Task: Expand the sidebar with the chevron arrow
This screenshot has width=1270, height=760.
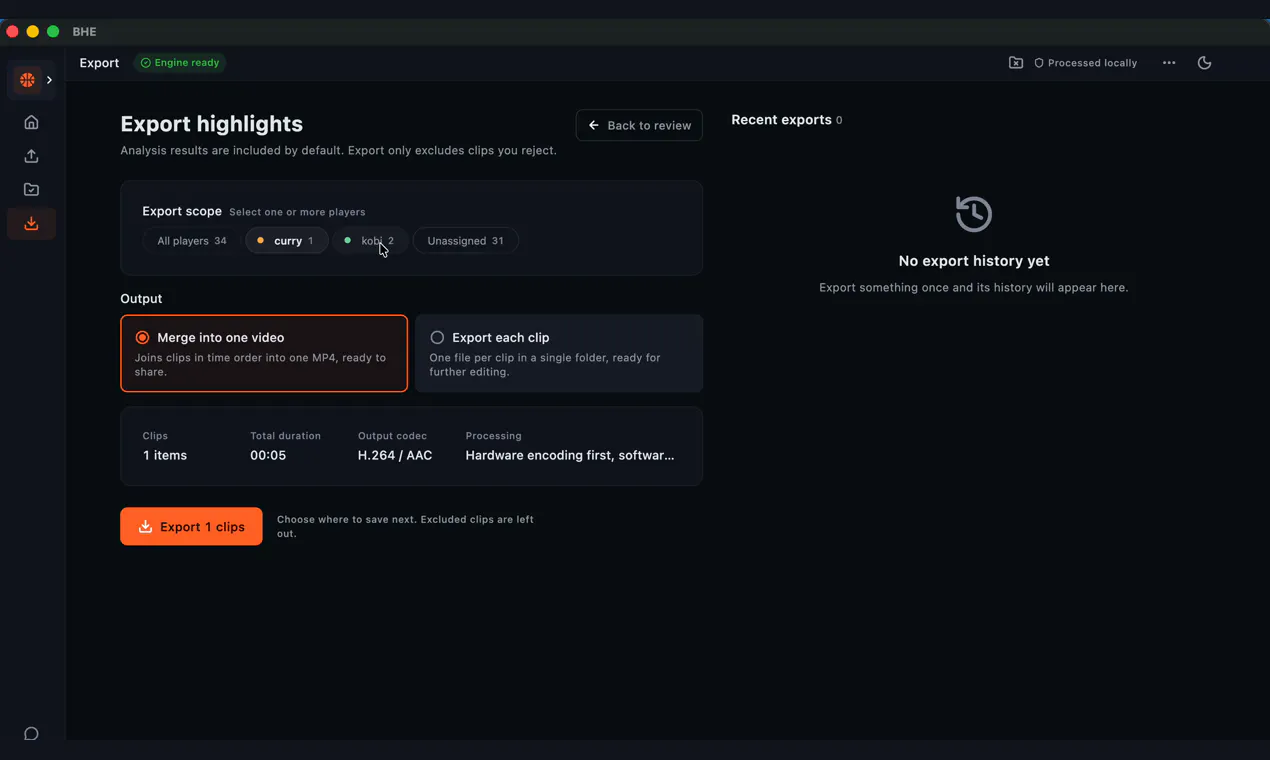Action: click(49, 80)
